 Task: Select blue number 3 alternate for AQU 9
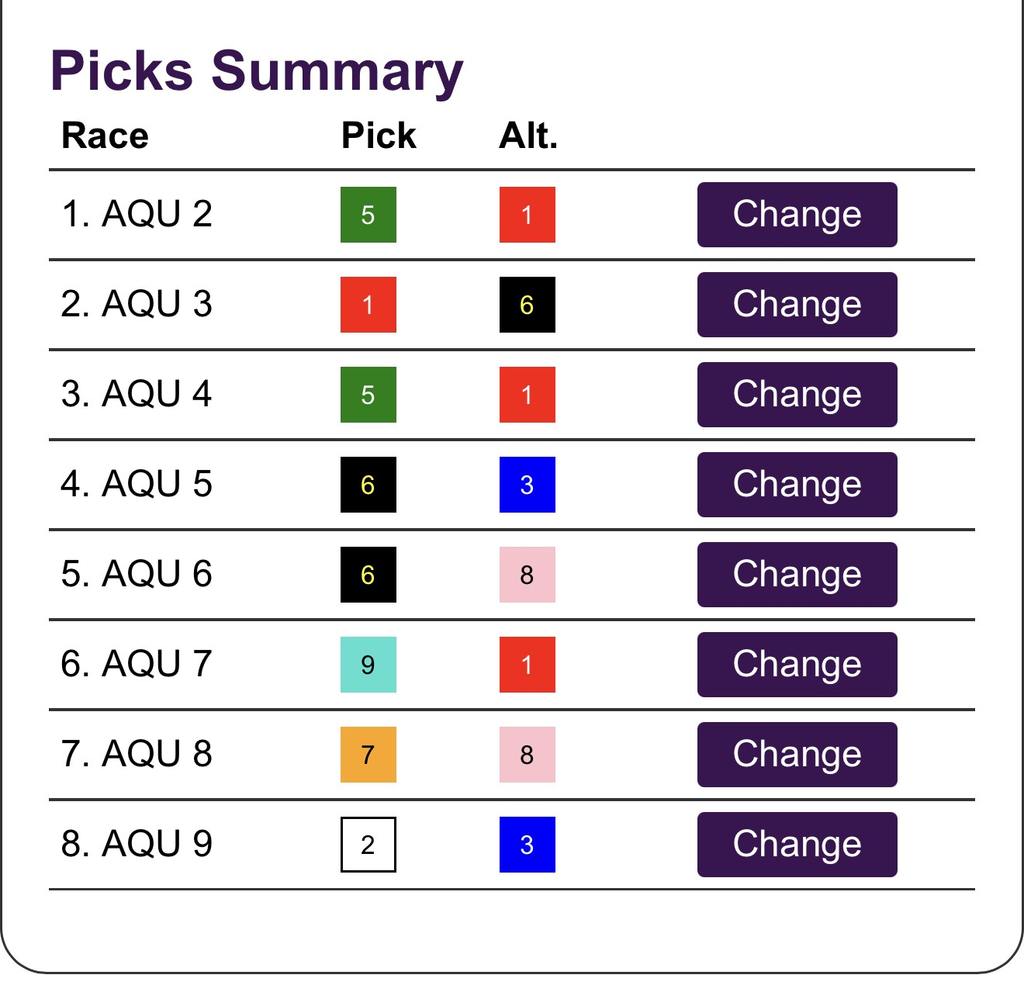point(527,845)
